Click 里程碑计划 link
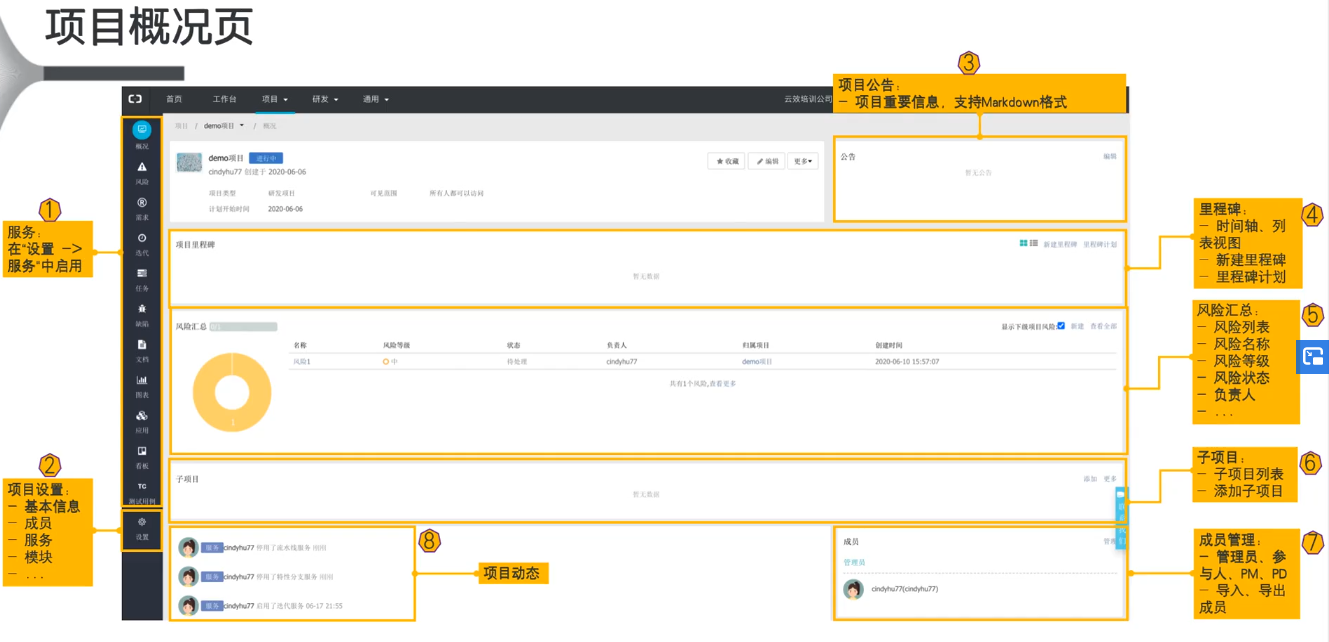1329x642 pixels. pyautogui.click(x=1100, y=244)
